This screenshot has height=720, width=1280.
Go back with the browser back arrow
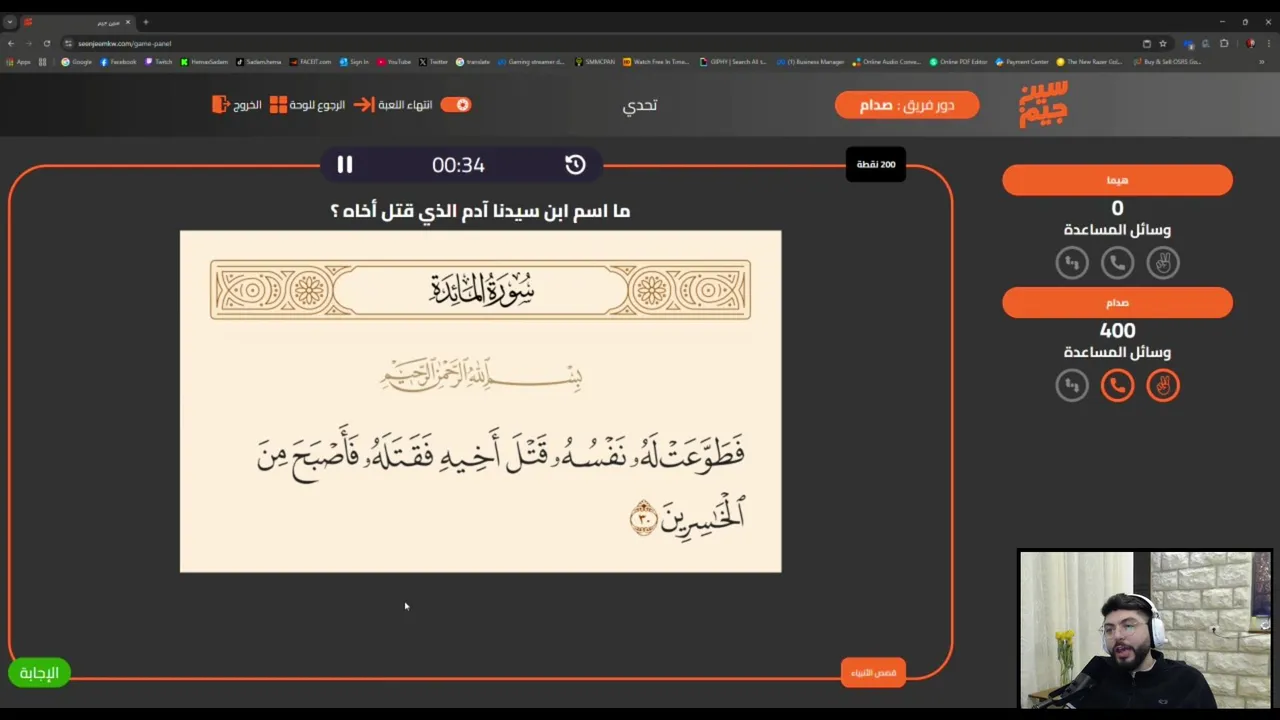(x=11, y=43)
